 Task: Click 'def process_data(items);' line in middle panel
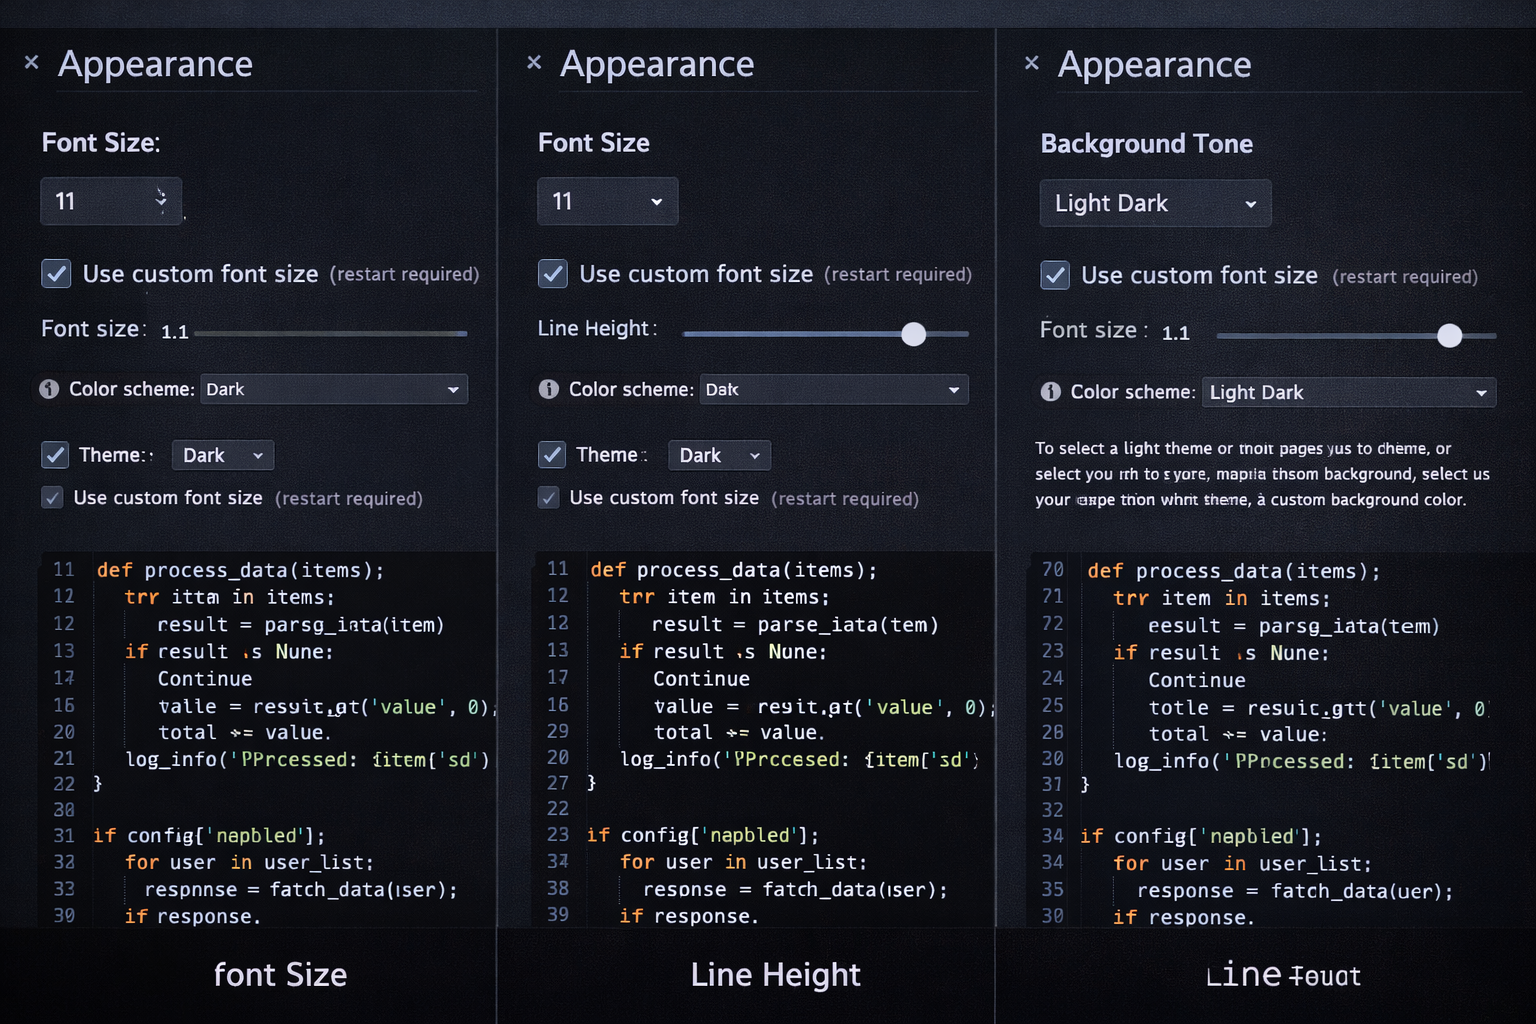click(733, 570)
